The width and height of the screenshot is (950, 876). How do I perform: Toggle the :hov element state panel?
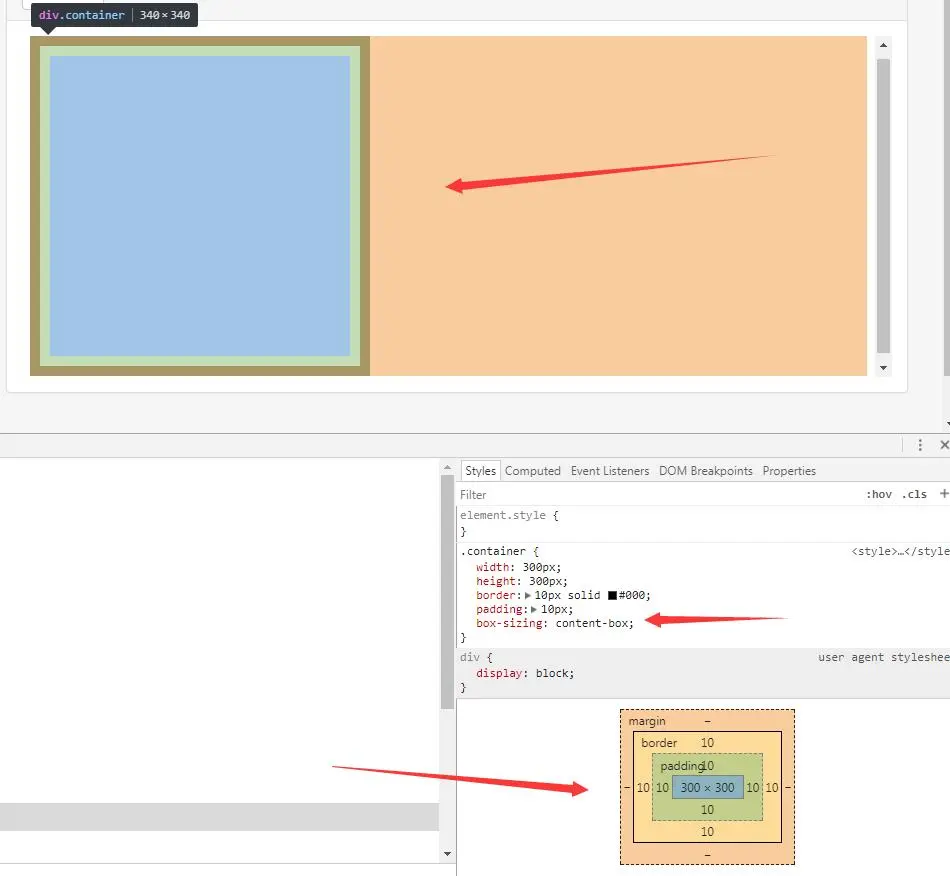tap(878, 494)
